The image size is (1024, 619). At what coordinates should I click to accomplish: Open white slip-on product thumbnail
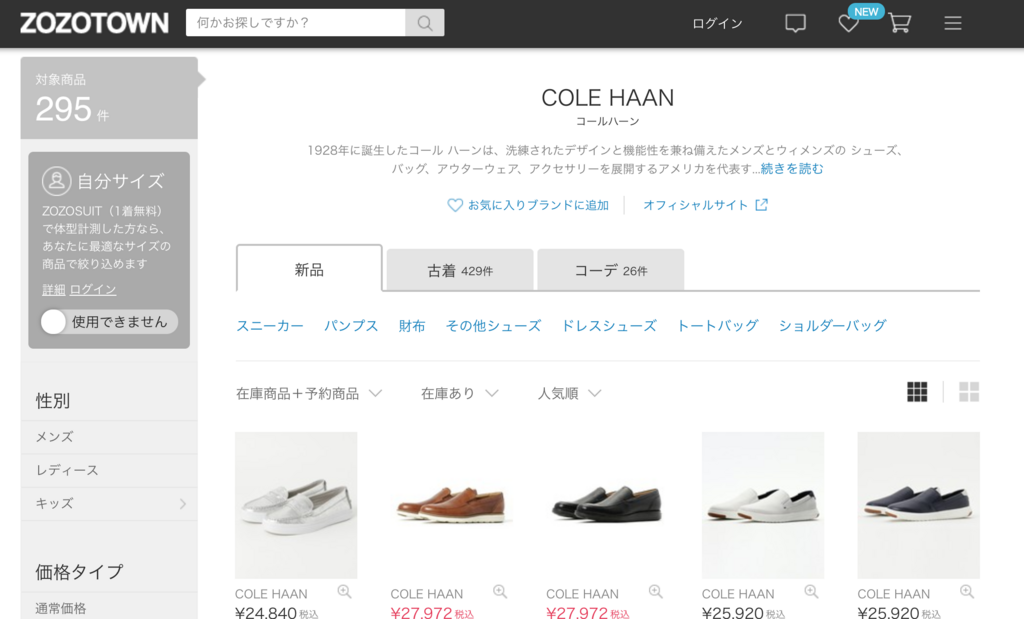[x=763, y=505]
